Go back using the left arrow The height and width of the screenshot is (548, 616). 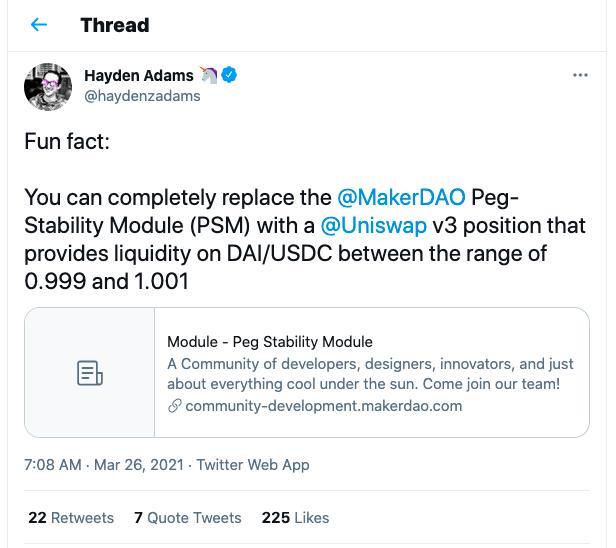[x=39, y=25]
